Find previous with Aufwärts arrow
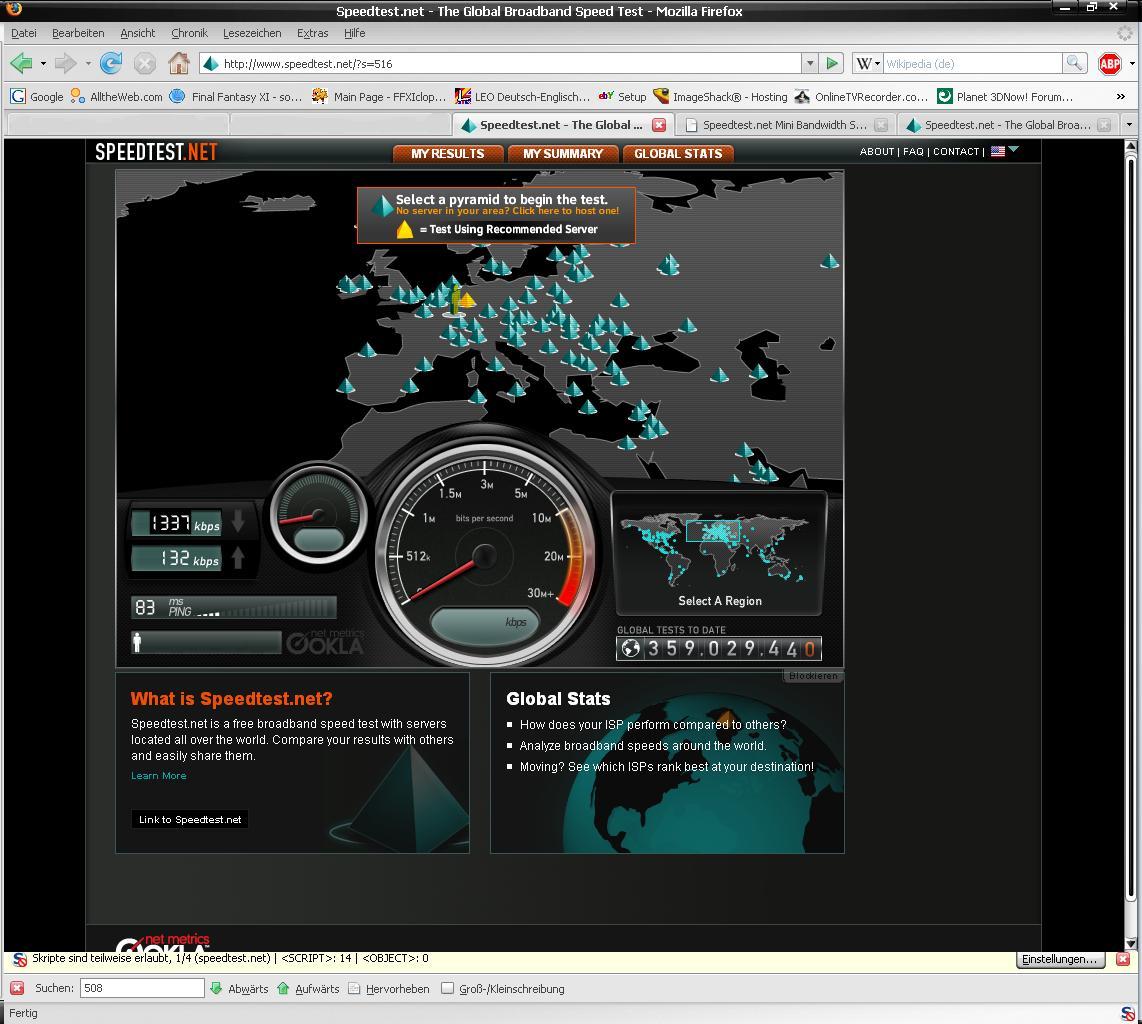 pyautogui.click(x=308, y=988)
